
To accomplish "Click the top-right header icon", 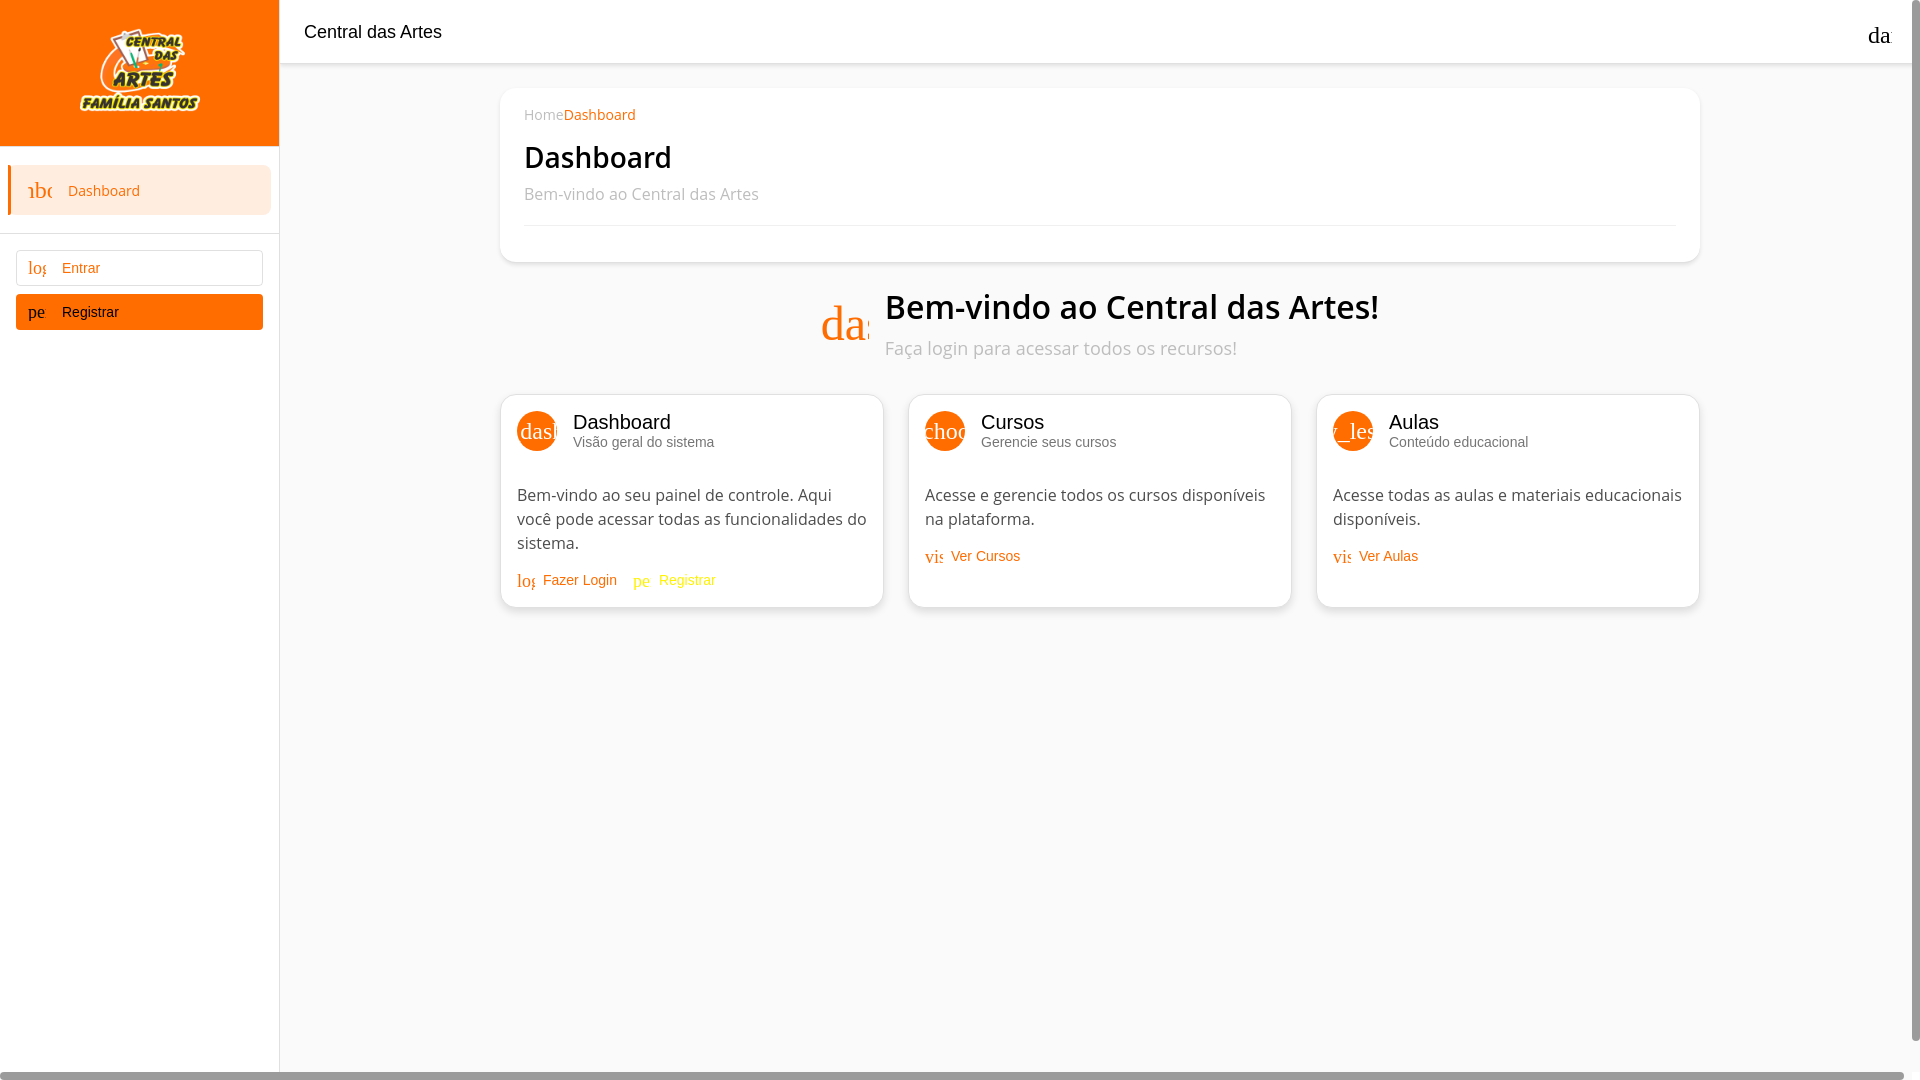I will pos(1879,35).
